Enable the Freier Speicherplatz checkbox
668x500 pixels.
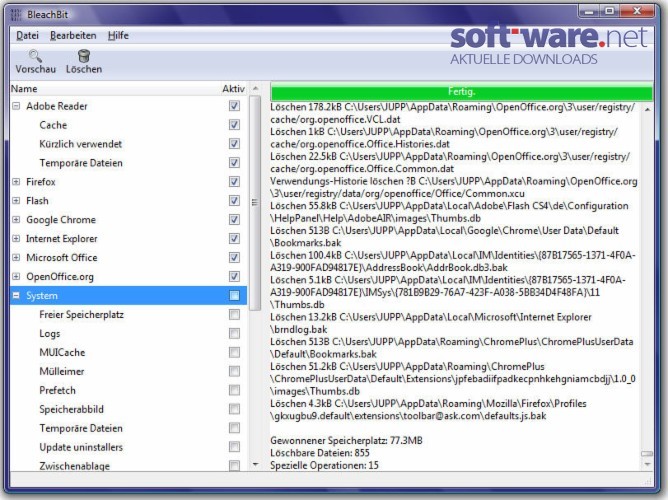click(x=234, y=314)
